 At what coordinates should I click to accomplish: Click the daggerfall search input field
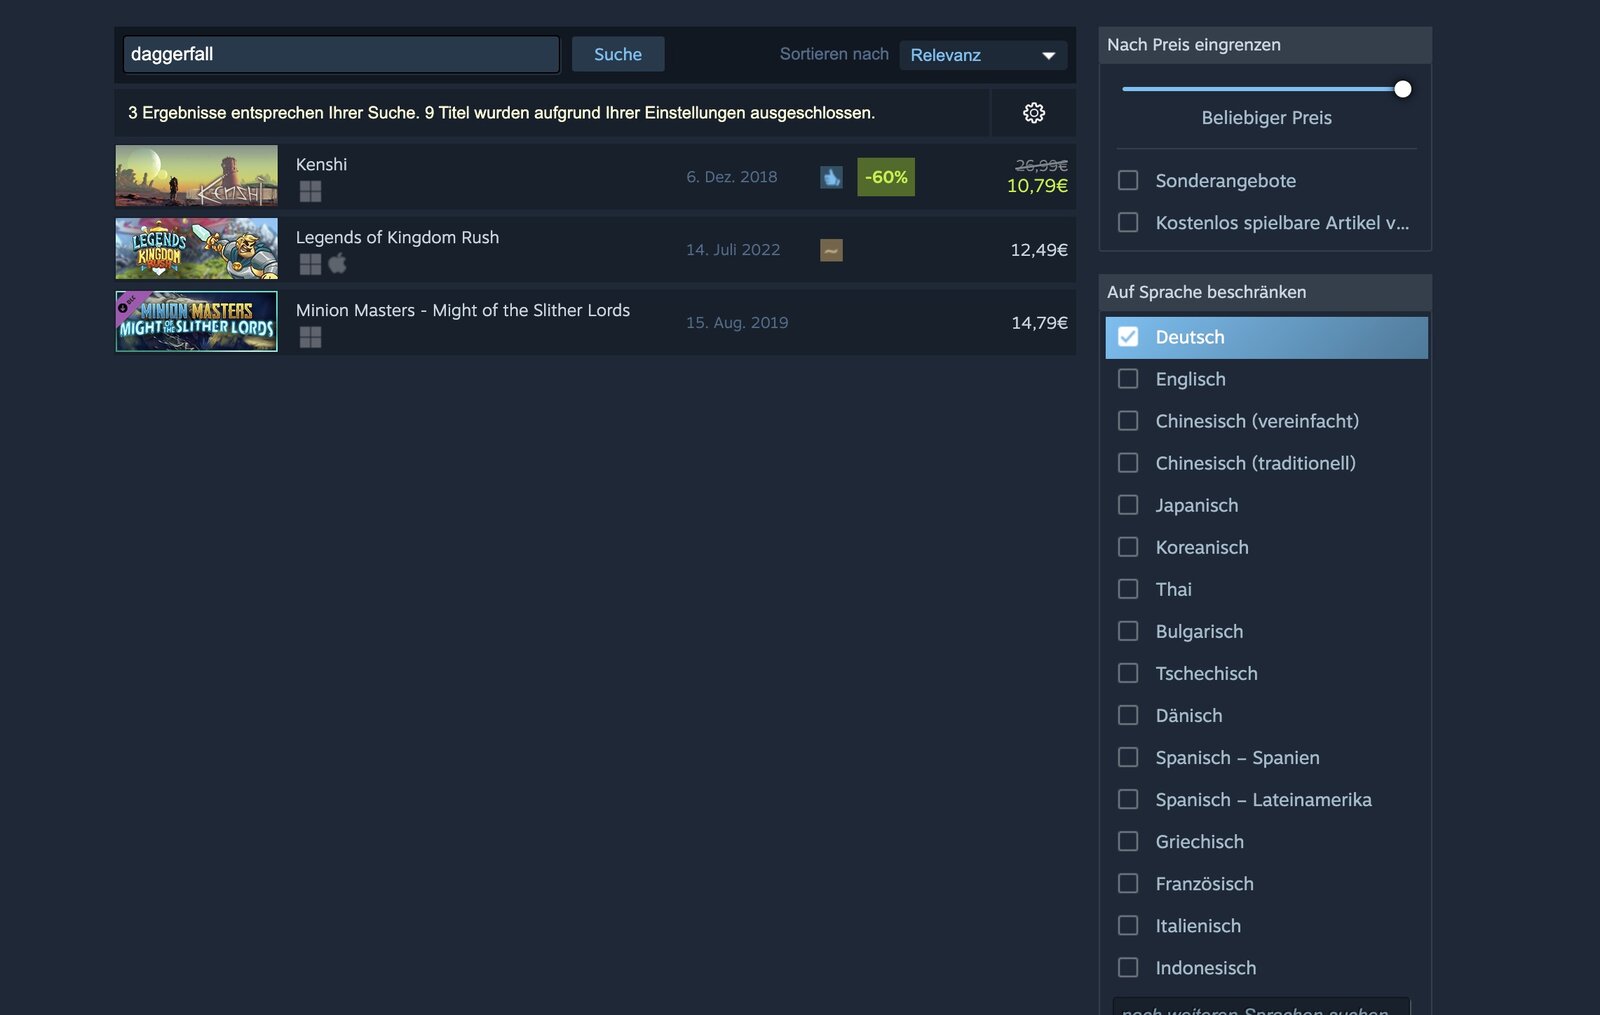coord(341,54)
